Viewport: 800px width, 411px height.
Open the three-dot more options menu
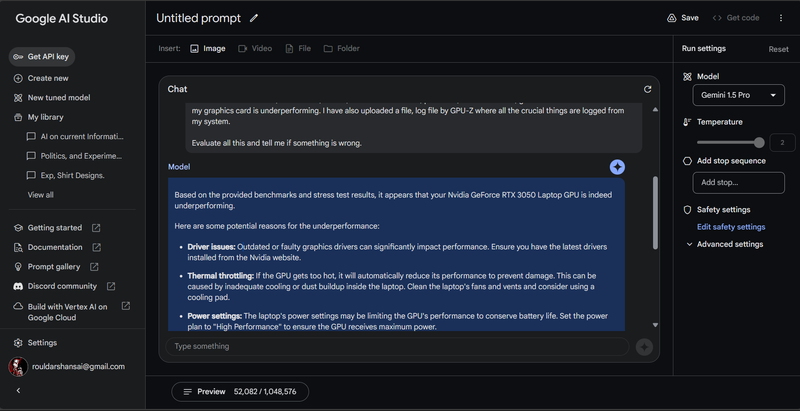pyautogui.click(x=781, y=18)
